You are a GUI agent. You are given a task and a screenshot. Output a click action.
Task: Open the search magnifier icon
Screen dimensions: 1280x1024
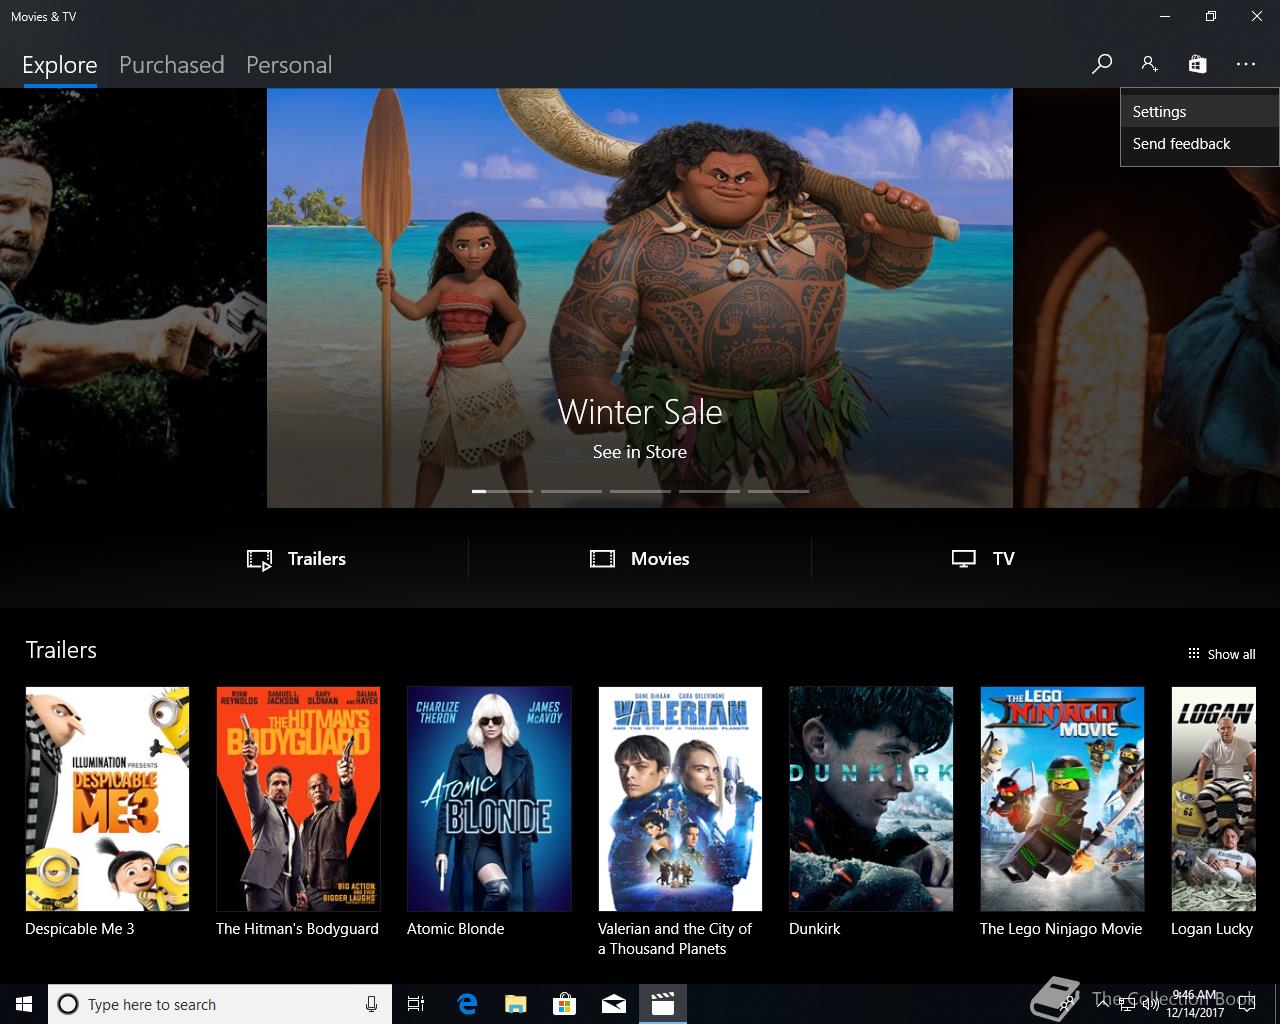[1101, 64]
